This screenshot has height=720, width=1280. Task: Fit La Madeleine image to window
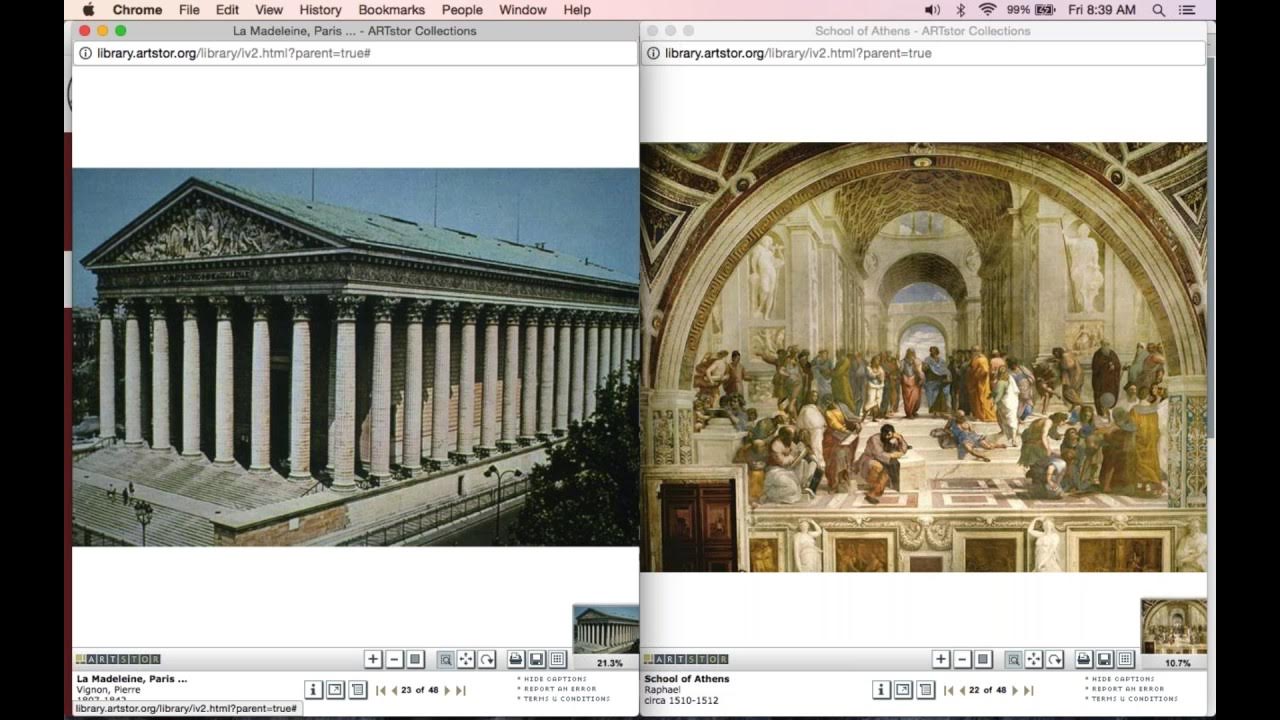[x=415, y=659]
